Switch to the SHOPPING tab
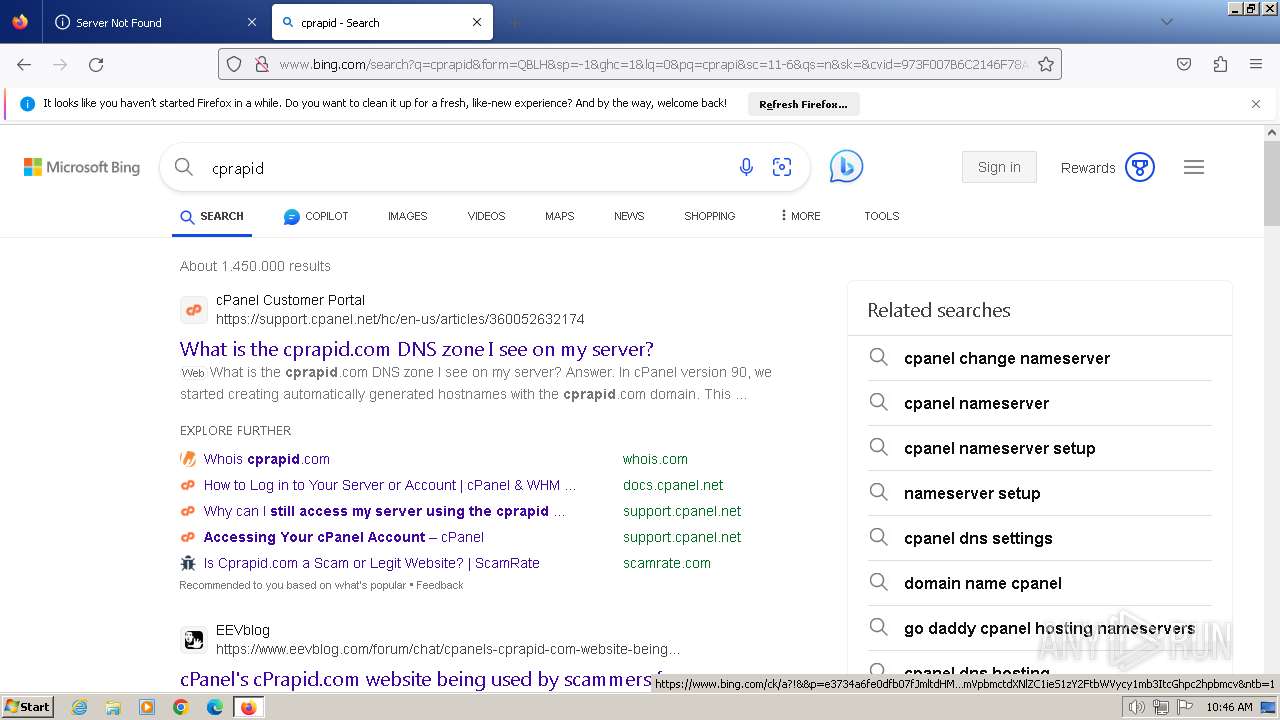 (709, 216)
